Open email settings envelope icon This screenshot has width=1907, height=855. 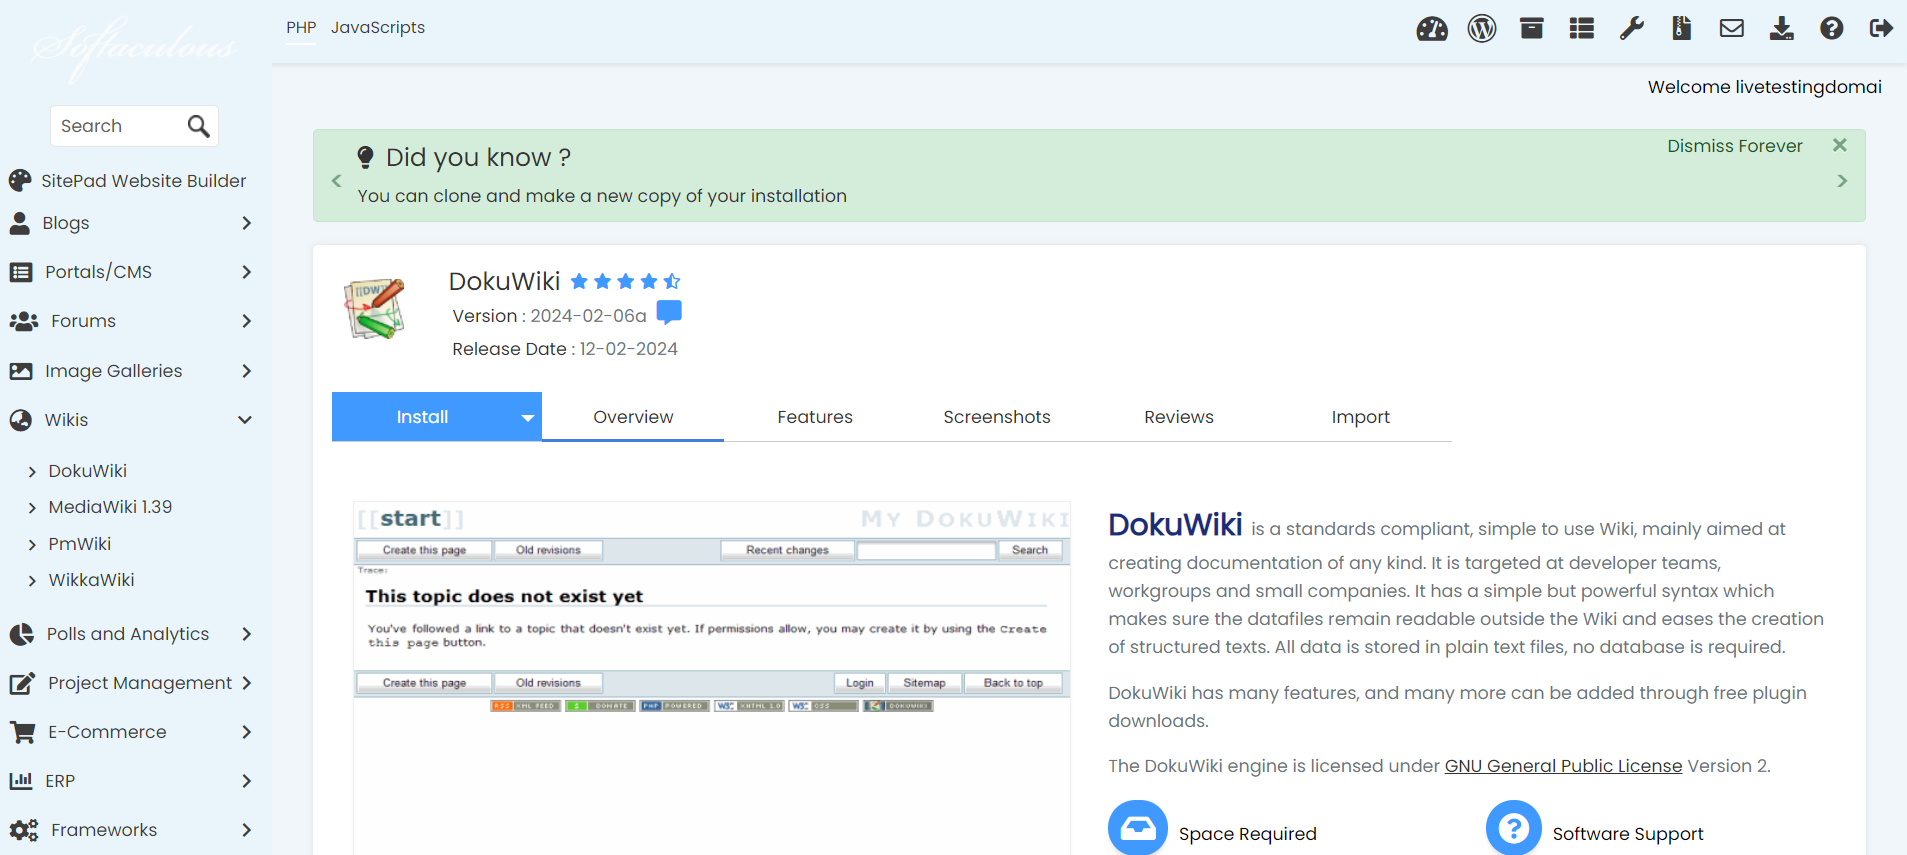(1732, 28)
